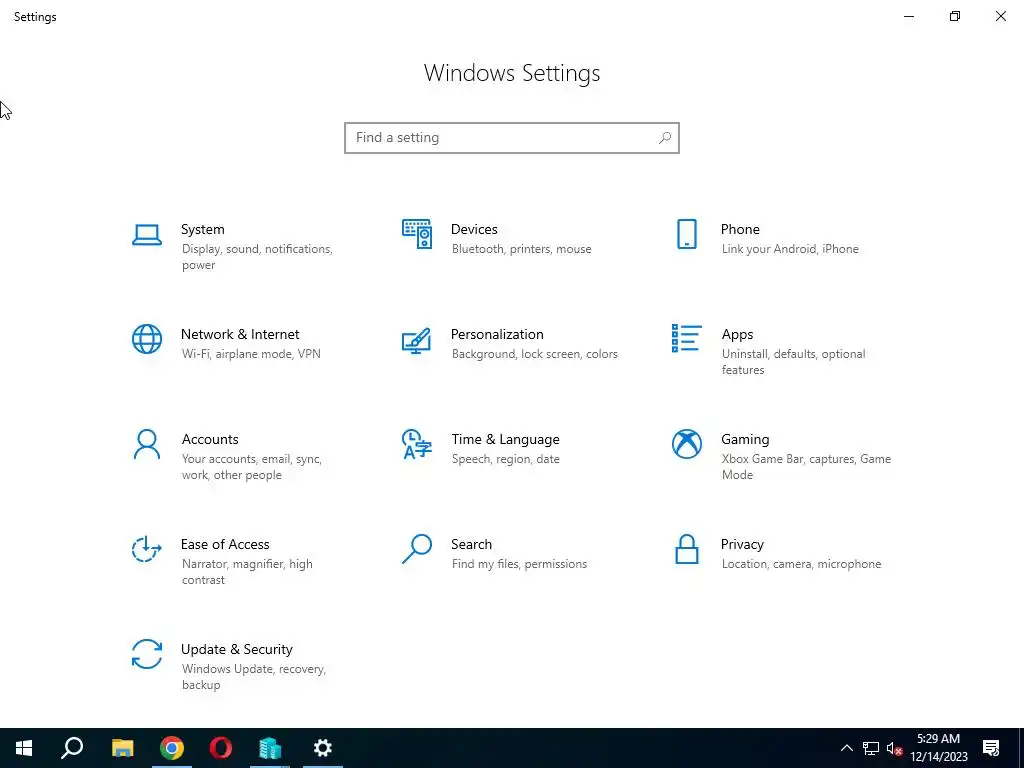
Task: Show hidden system tray icons
Action: 846,748
